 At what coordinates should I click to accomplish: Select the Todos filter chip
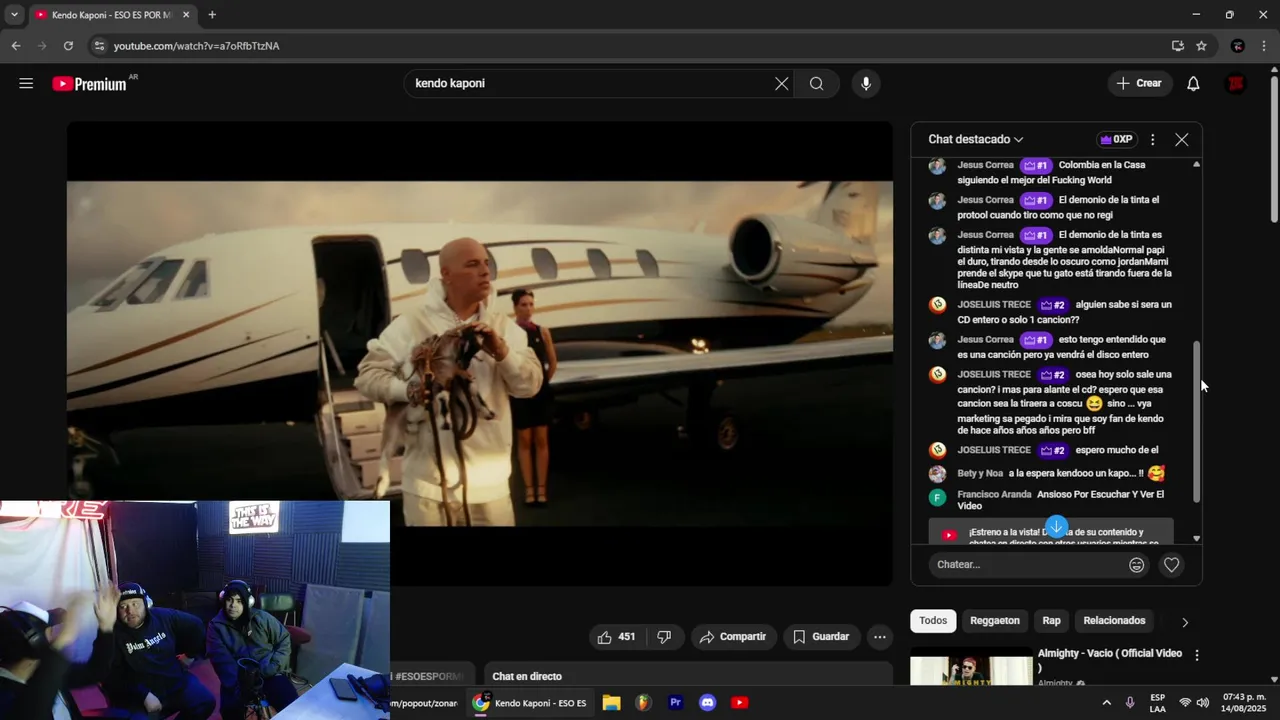tap(933, 621)
